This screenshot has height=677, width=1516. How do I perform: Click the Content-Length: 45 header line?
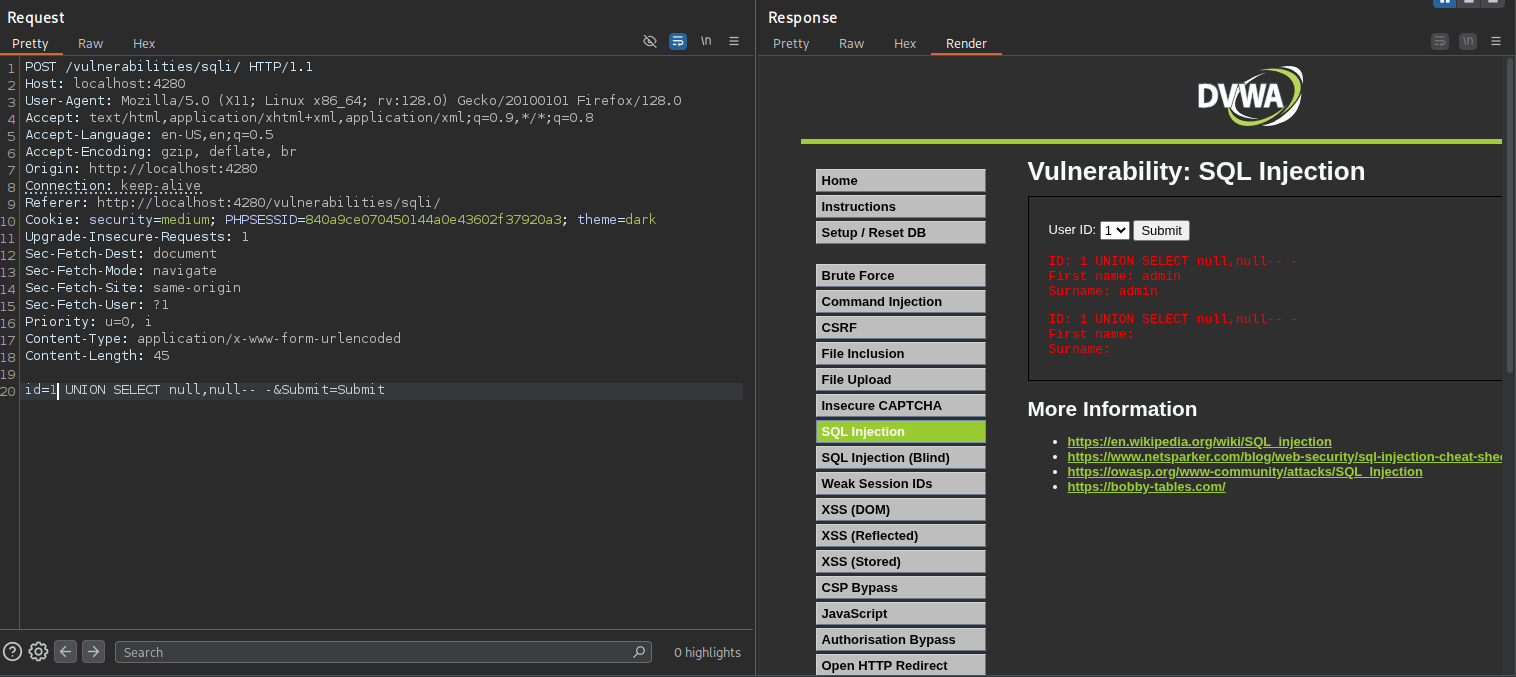click(x=97, y=356)
